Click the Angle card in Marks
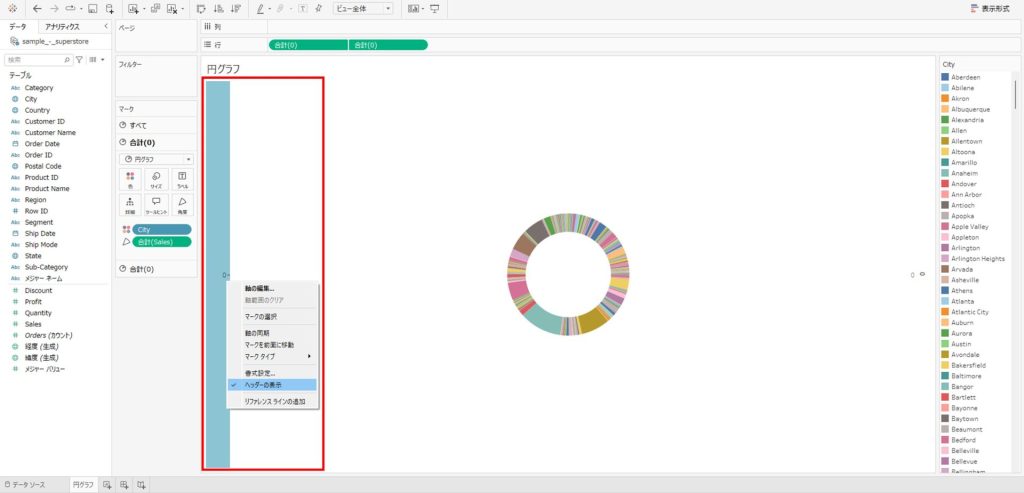 [181, 205]
